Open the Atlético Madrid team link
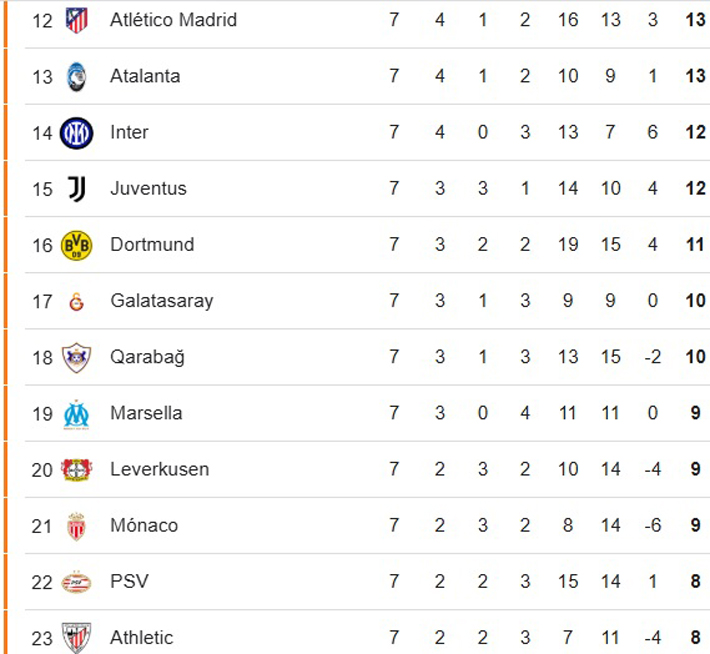Image resolution: width=710 pixels, height=654 pixels. [x=173, y=20]
